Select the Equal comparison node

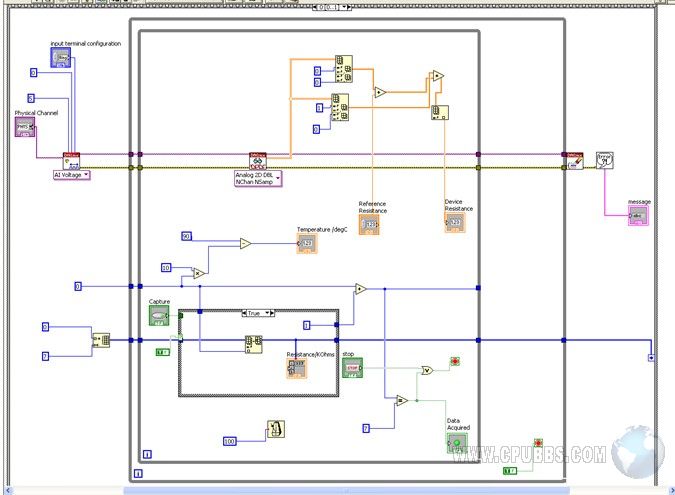coord(402,401)
